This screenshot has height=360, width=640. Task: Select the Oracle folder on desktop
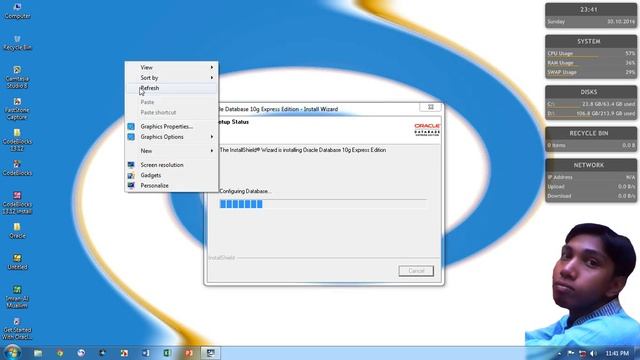coord(17,231)
